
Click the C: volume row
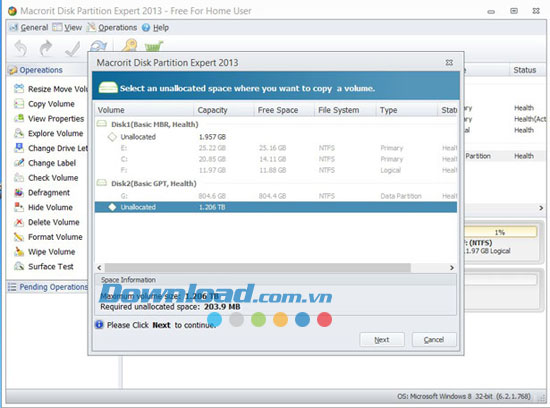(276, 159)
